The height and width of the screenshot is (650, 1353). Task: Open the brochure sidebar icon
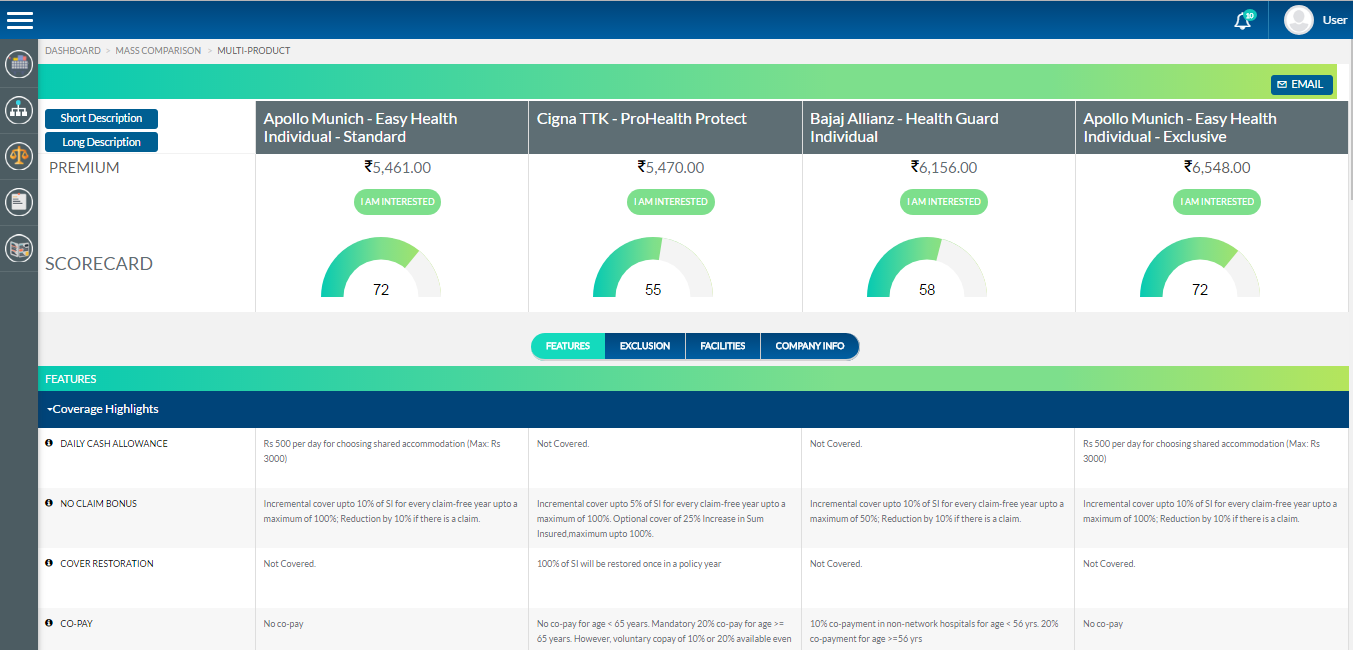point(19,248)
